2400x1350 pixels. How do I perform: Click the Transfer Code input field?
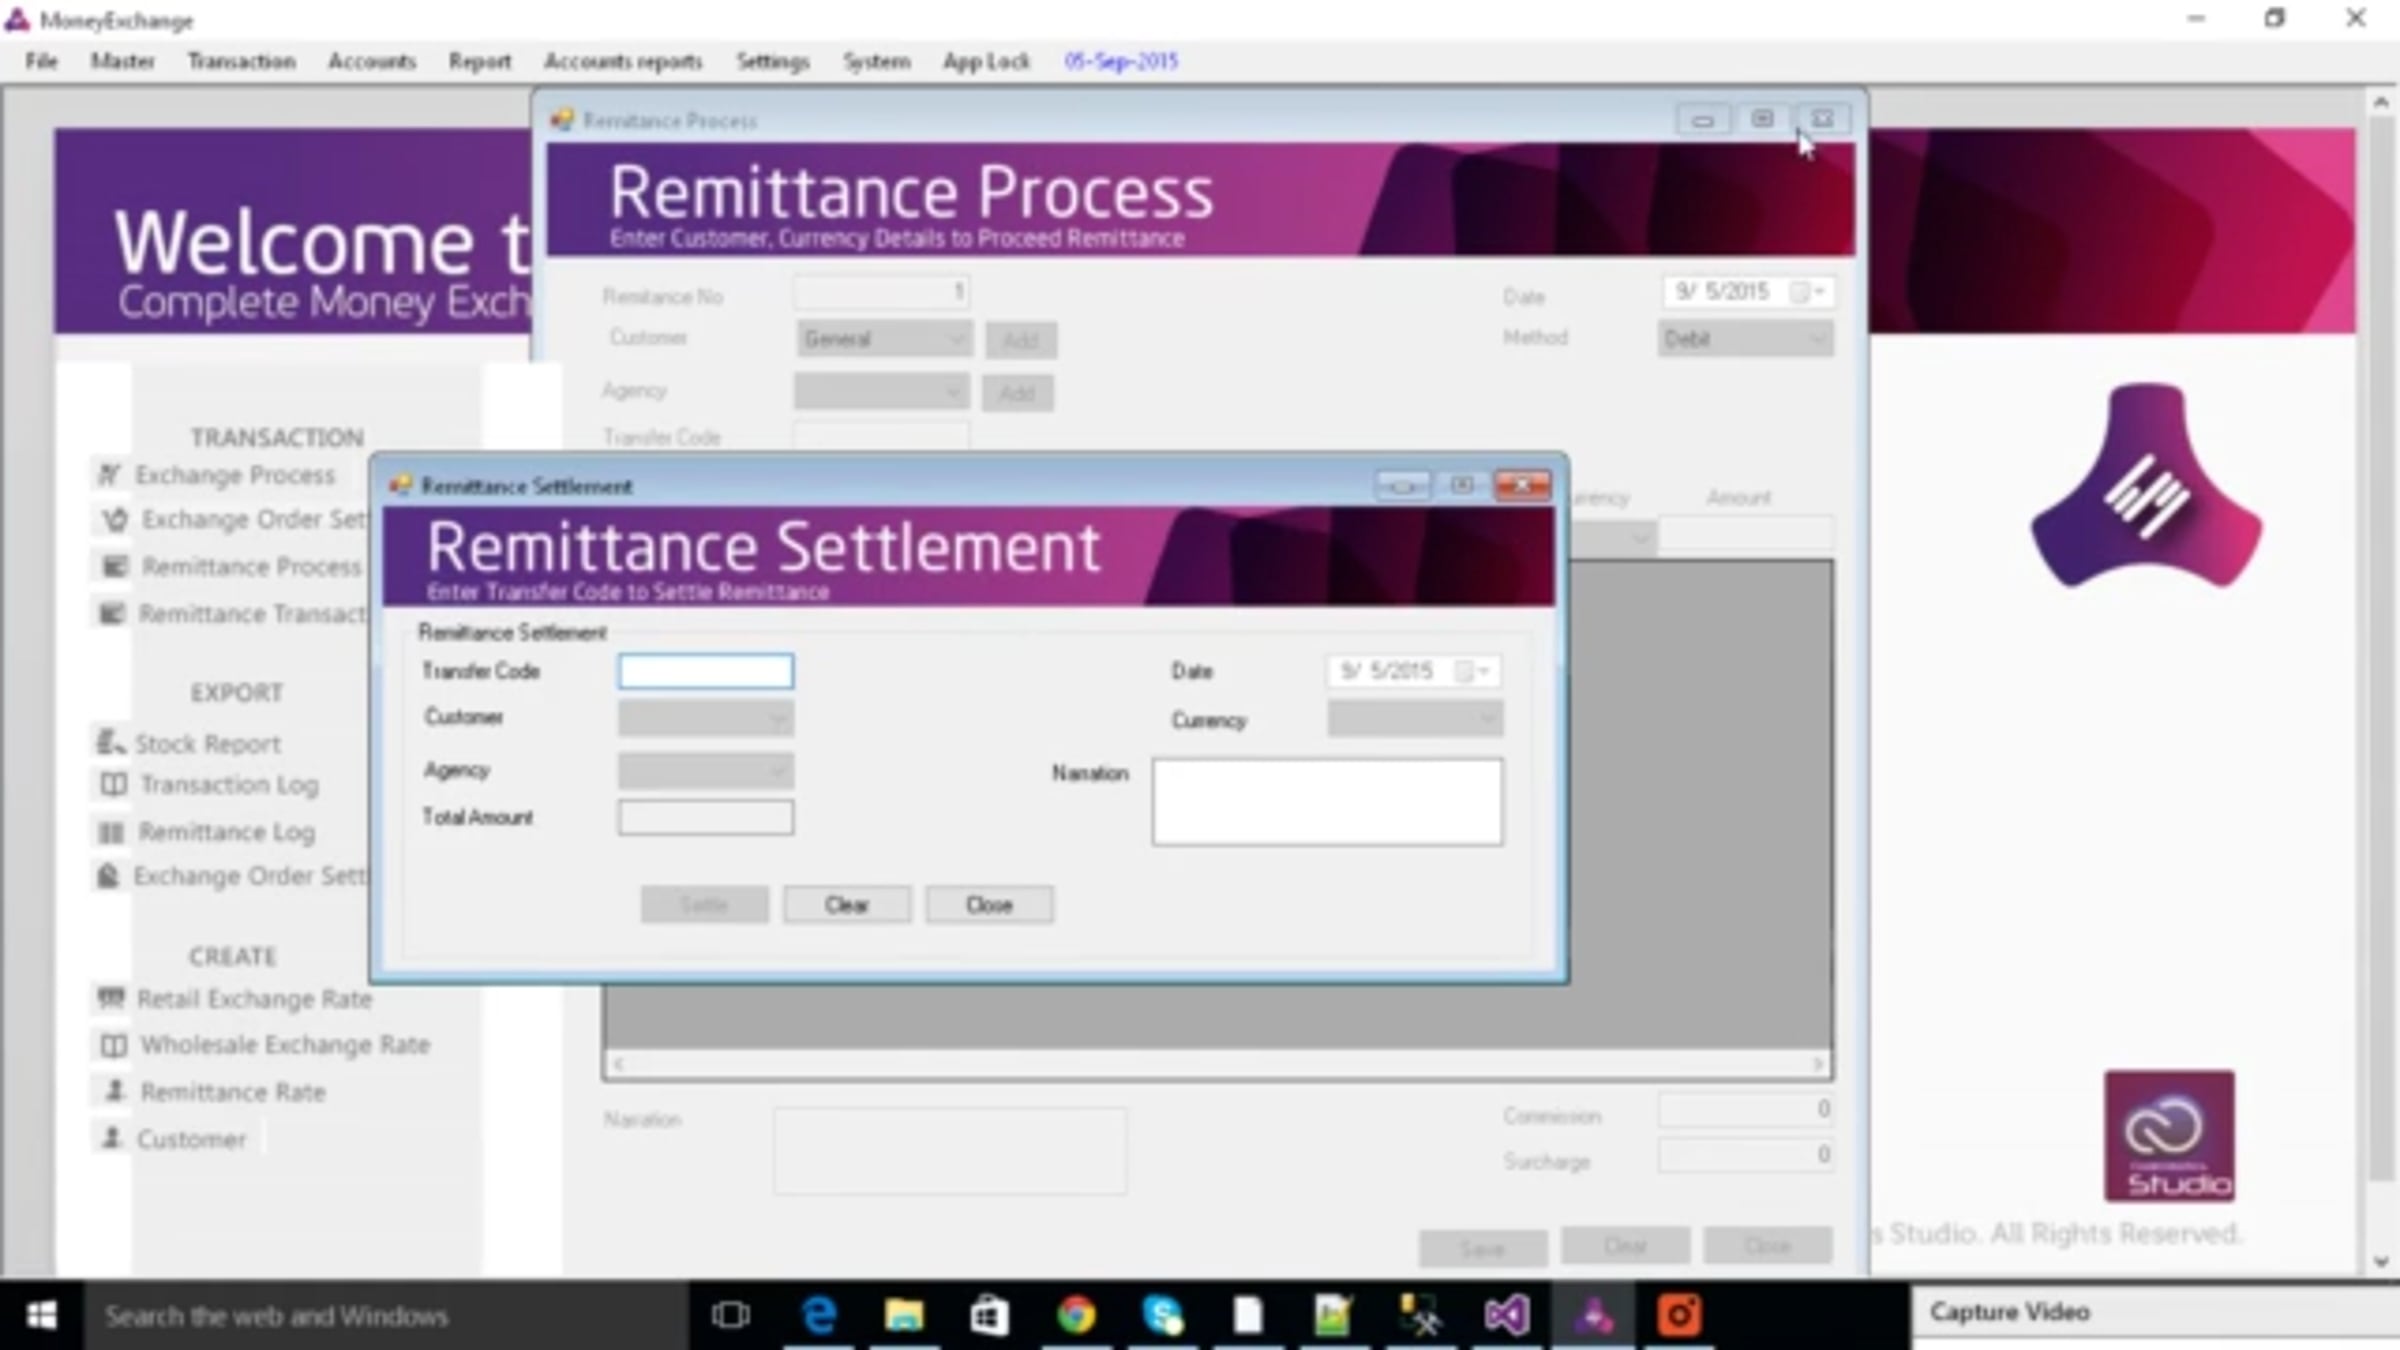[x=706, y=672]
